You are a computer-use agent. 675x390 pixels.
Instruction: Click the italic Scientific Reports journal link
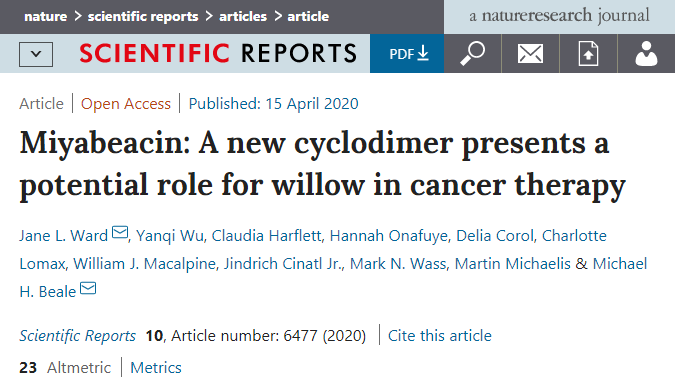pyautogui.click(x=77, y=335)
